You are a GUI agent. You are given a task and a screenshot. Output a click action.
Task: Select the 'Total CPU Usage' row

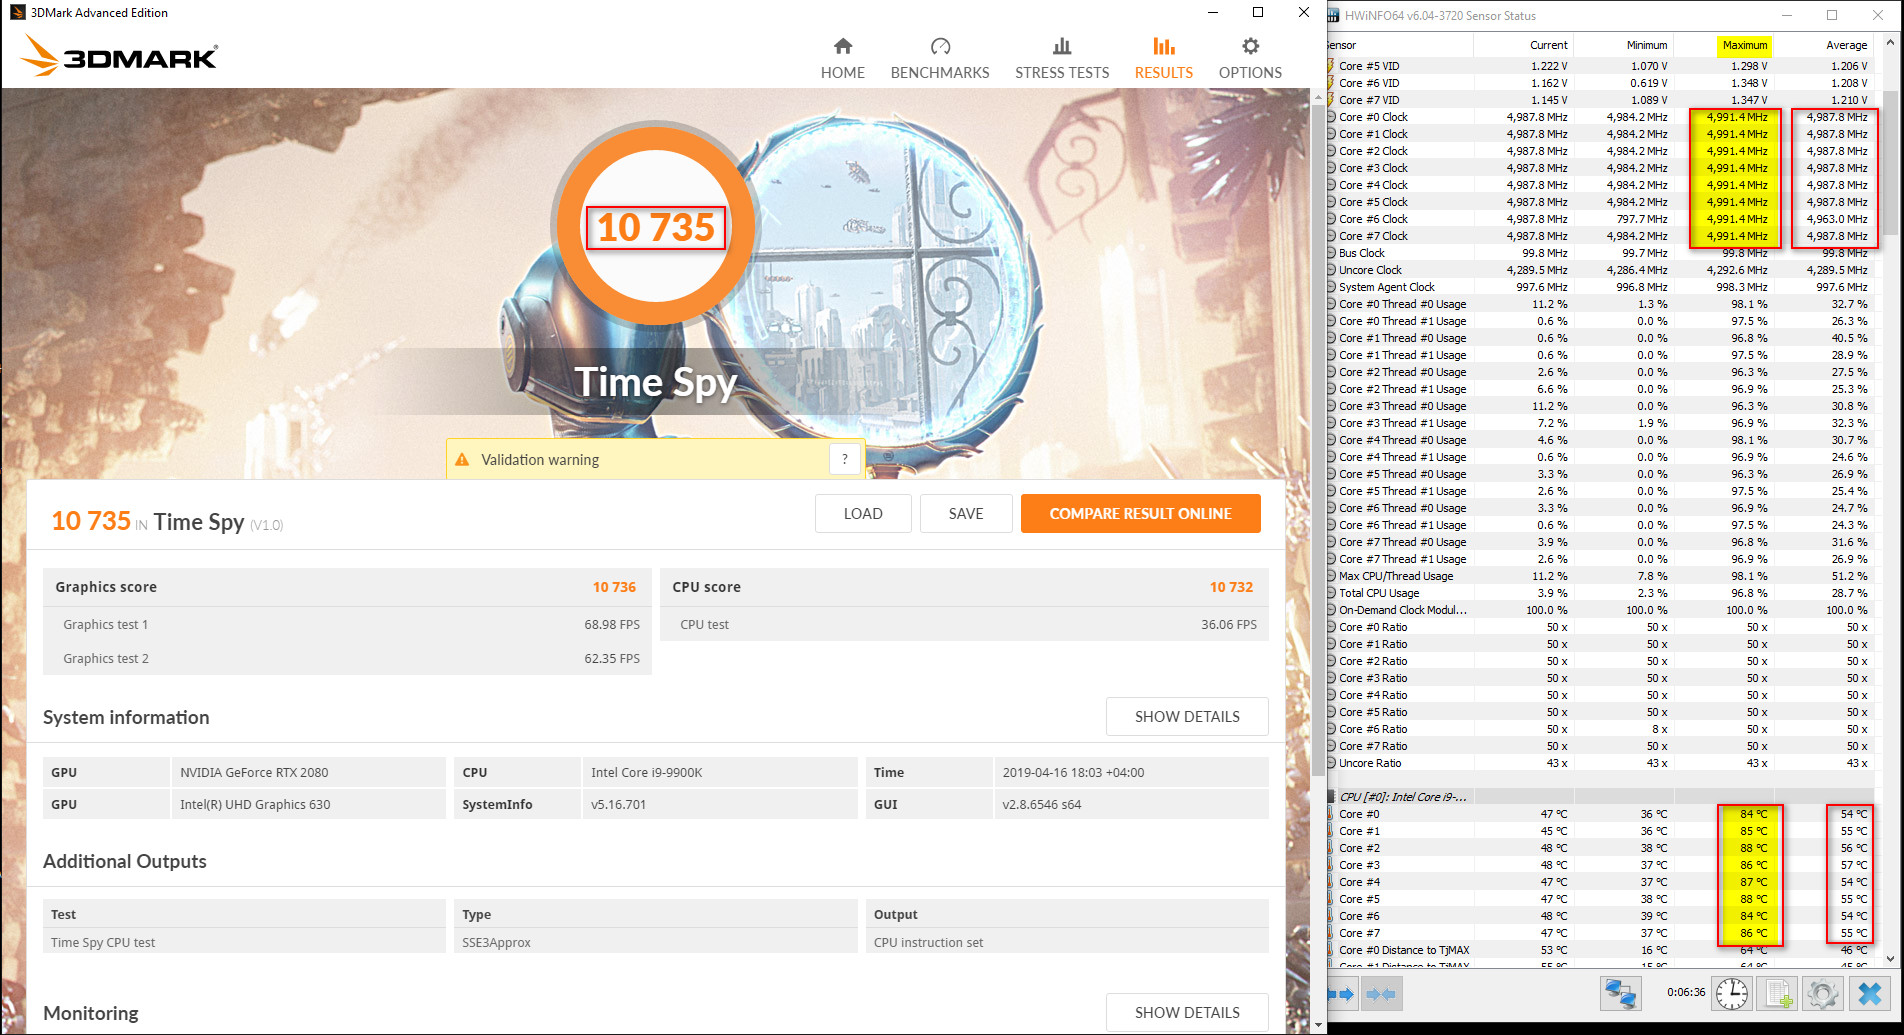click(1600, 593)
